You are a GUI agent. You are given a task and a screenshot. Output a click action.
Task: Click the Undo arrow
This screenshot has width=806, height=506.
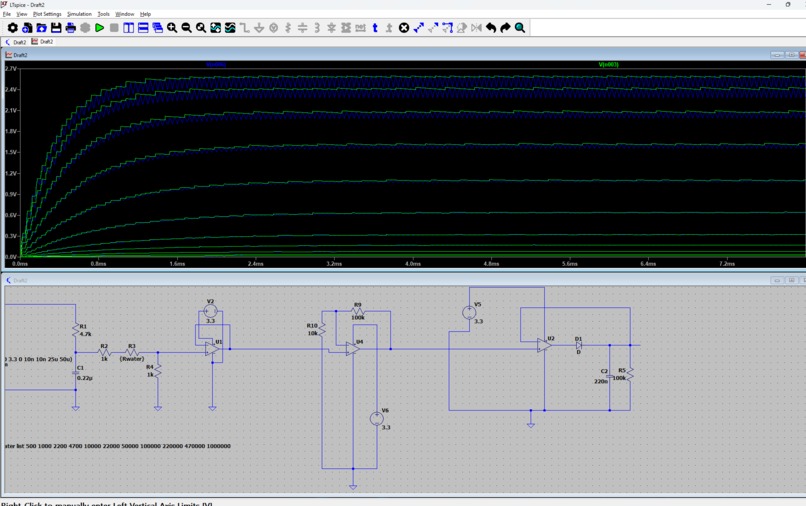(491, 28)
